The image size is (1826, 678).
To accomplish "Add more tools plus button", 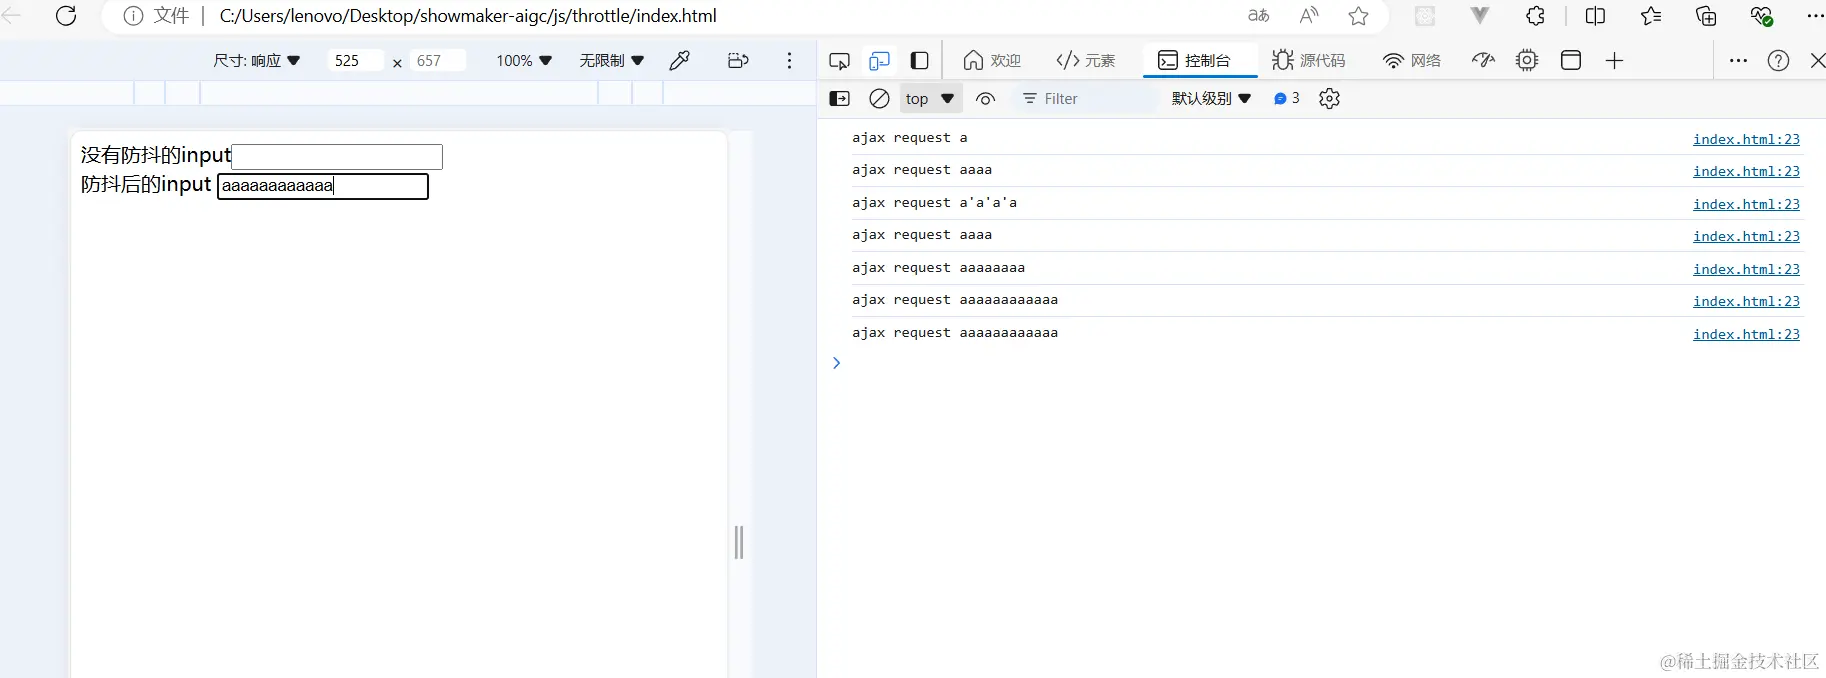I will pyautogui.click(x=1614, y=61).
